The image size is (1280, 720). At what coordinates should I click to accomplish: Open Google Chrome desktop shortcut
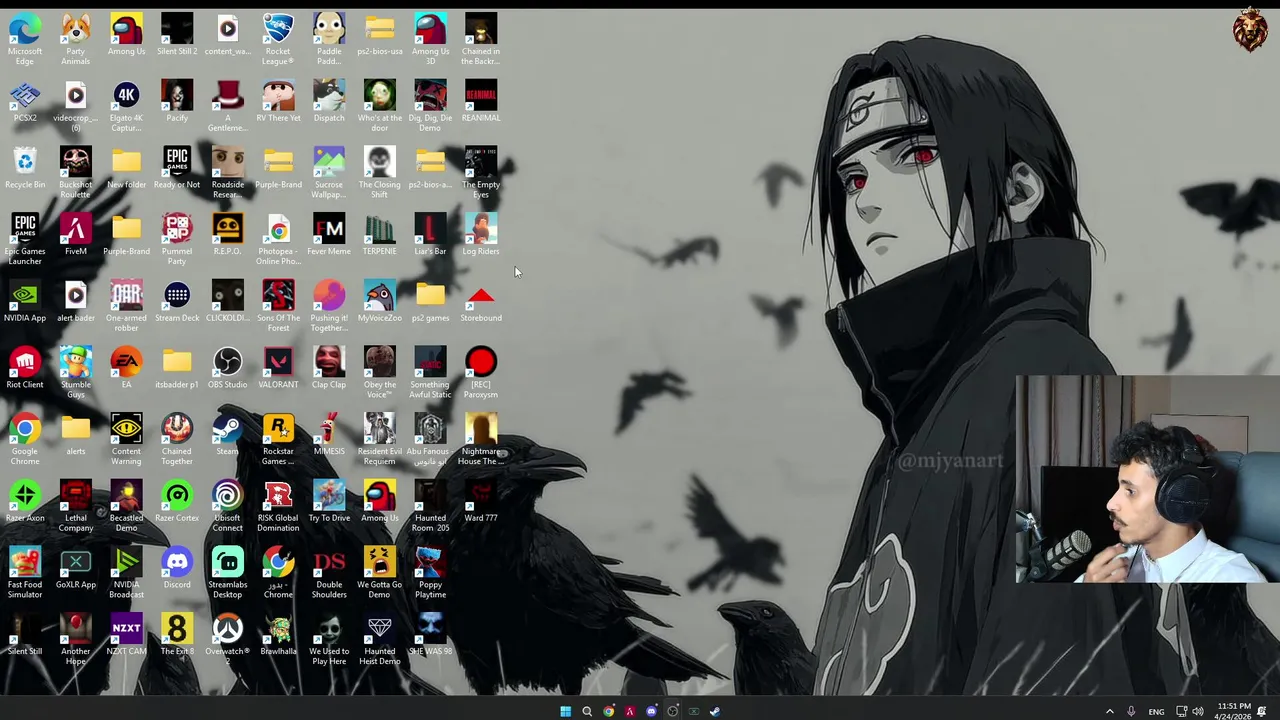click(25, 440)
